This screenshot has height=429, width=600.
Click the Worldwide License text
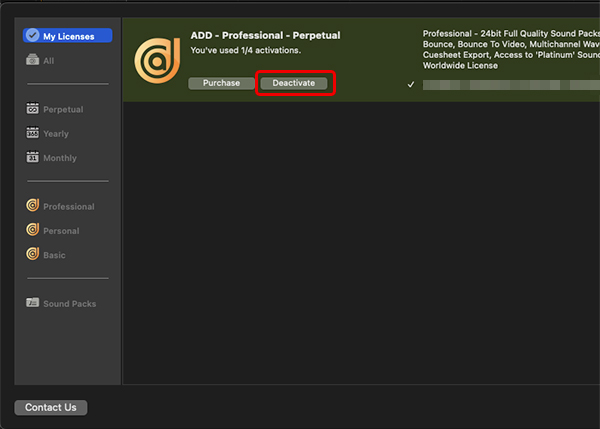click(460, 66)
